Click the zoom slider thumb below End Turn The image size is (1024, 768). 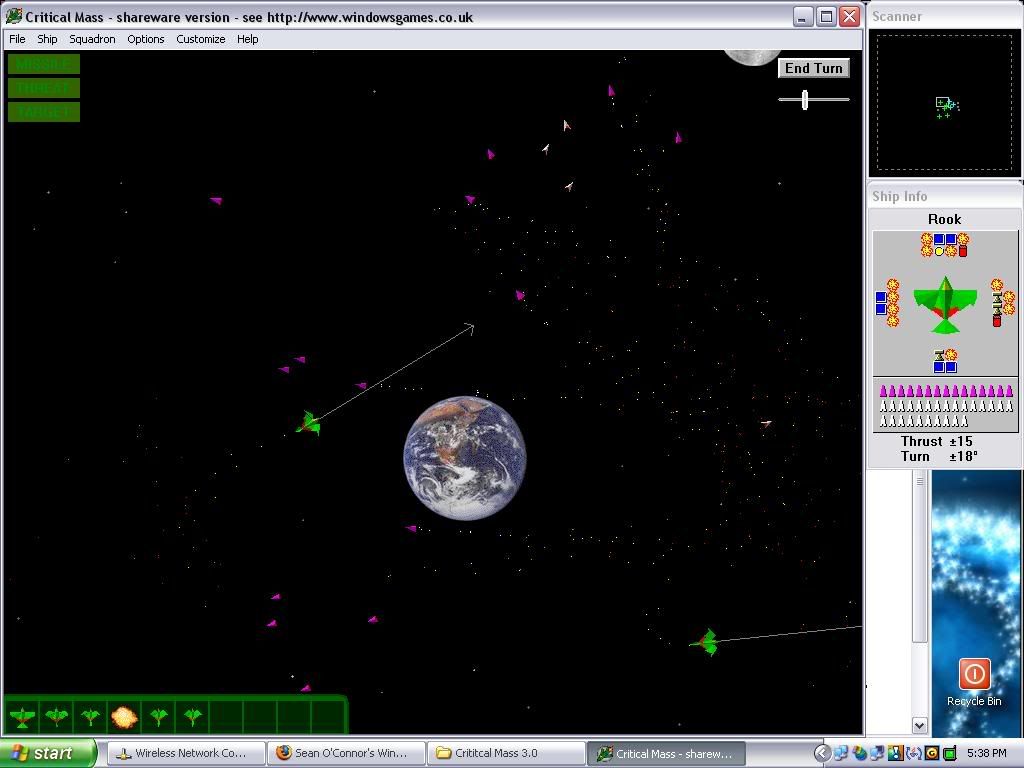coord(805,99)
